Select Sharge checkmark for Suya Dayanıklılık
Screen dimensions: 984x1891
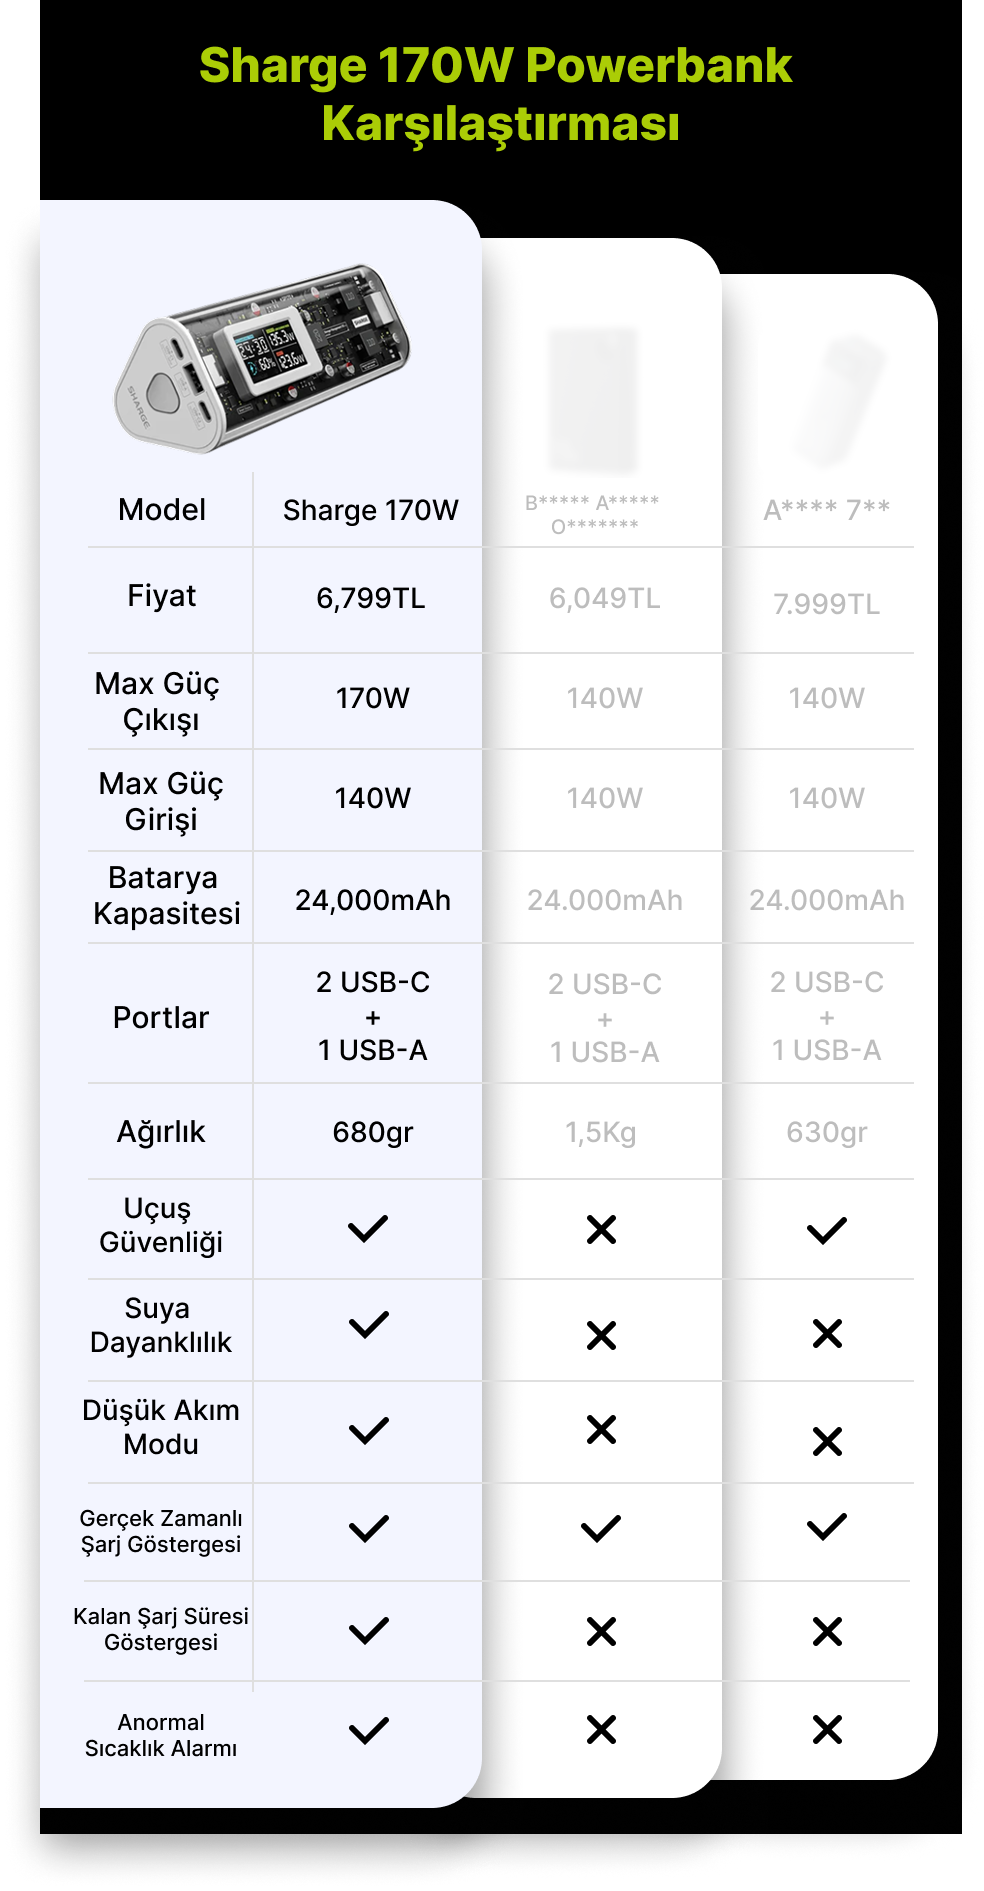[x=369, y=1326]
